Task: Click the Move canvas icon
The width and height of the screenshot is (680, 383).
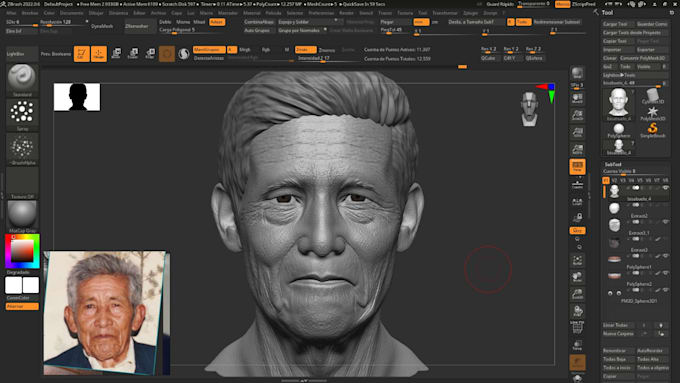Action: pyautogui.click(x=577, y=277)
